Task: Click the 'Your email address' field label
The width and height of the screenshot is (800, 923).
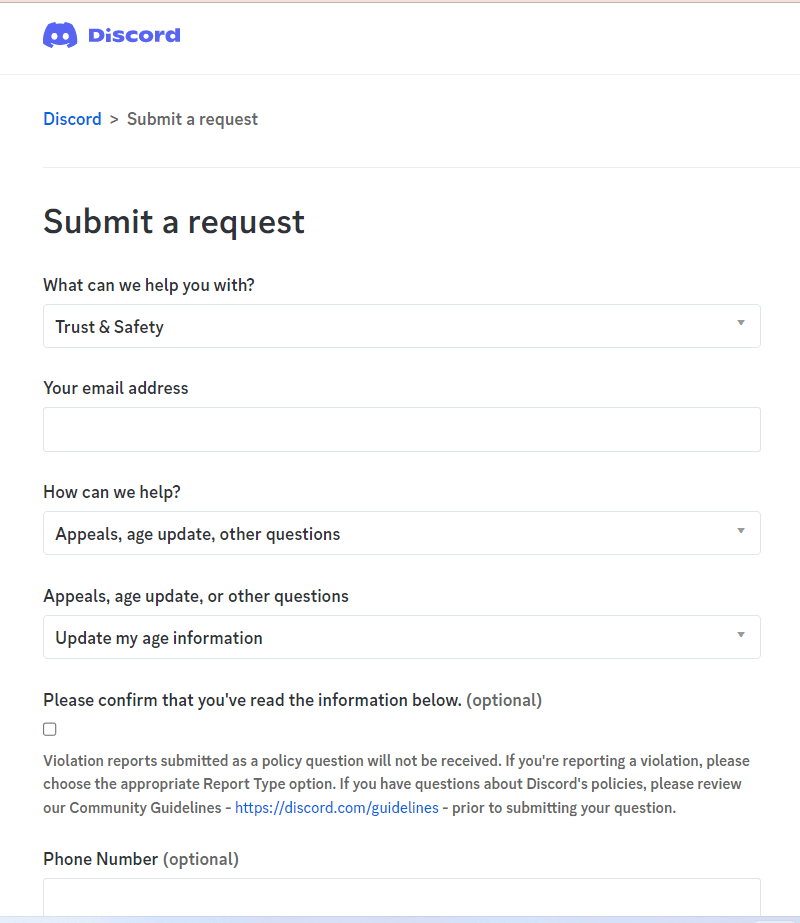Action: point(116,388)
